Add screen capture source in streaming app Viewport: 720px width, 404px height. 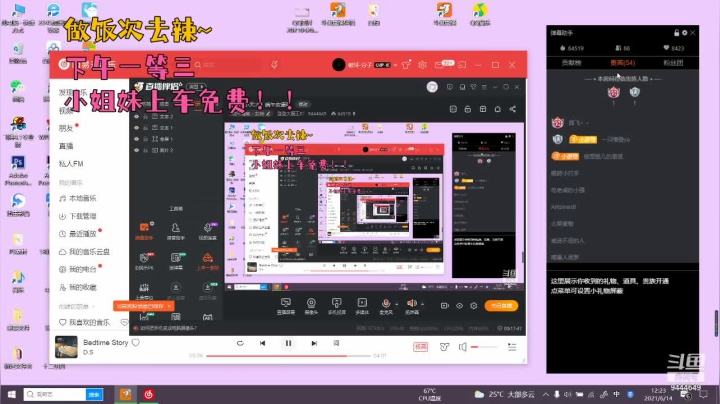(x=286, y=306)
